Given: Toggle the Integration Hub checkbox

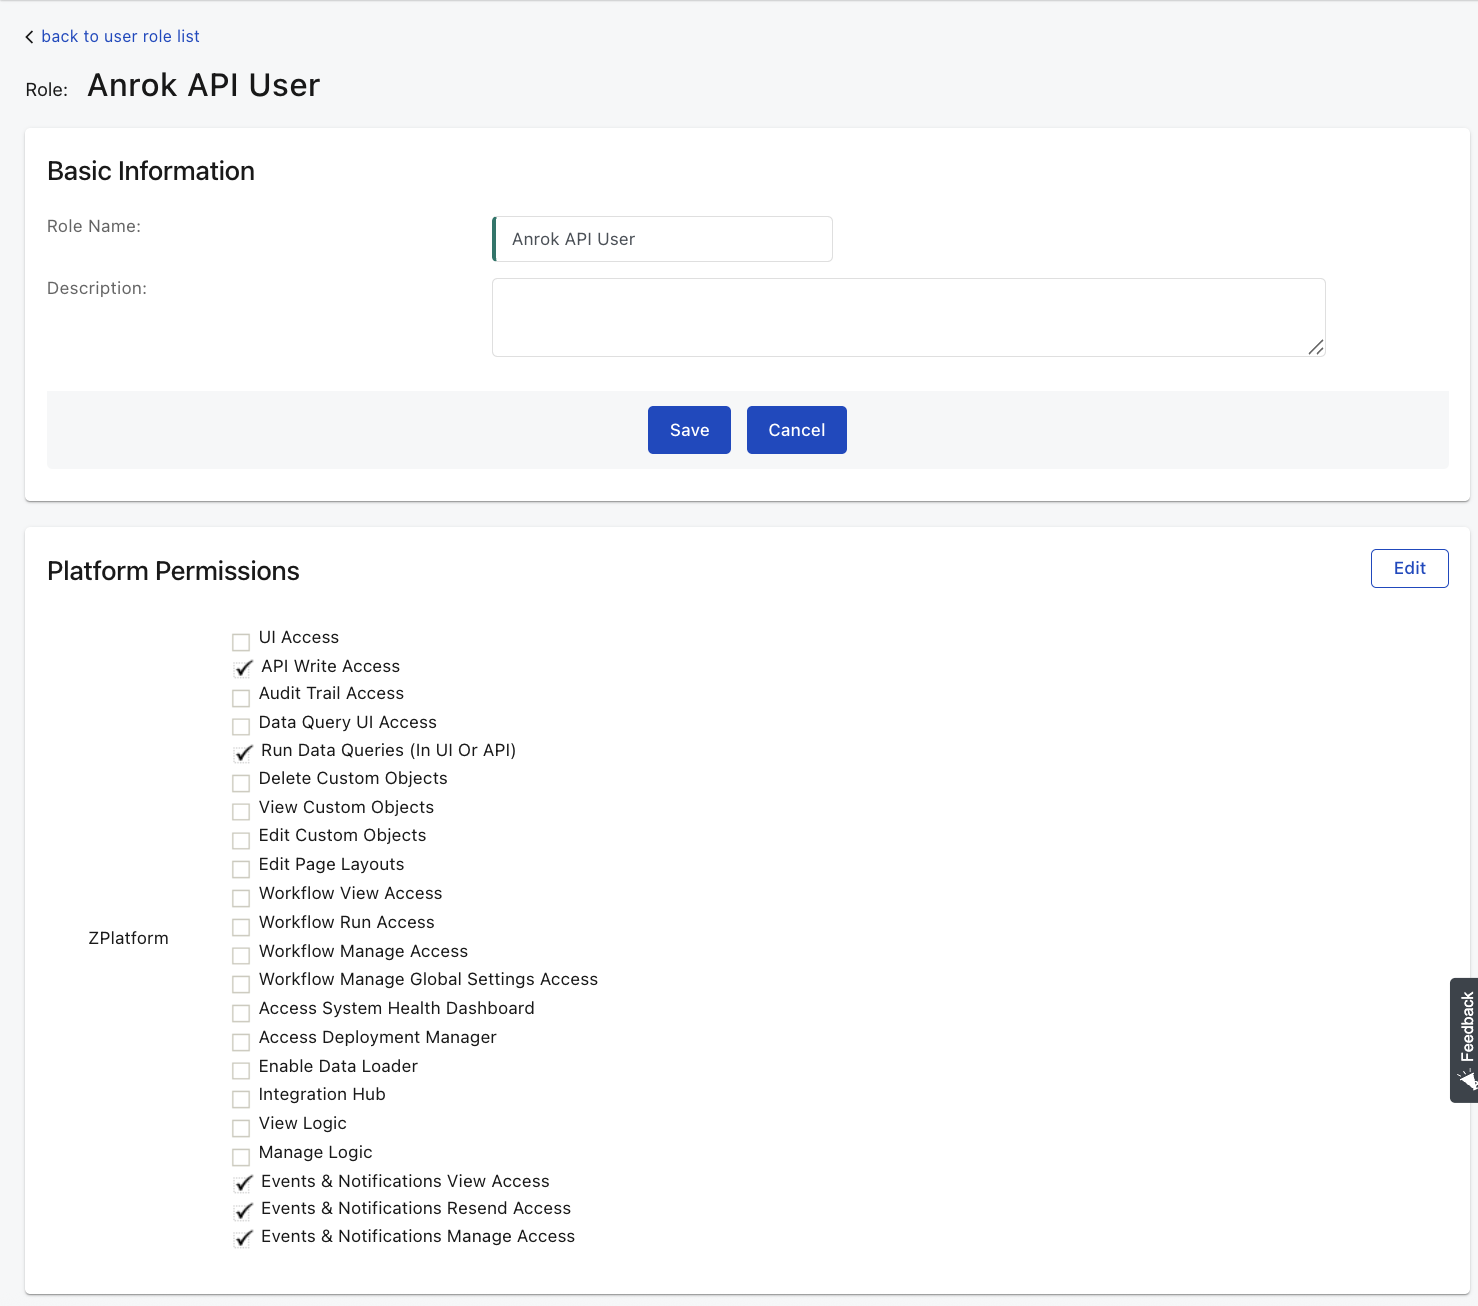Looking at the screenshot, I should tap(241, 1099).
